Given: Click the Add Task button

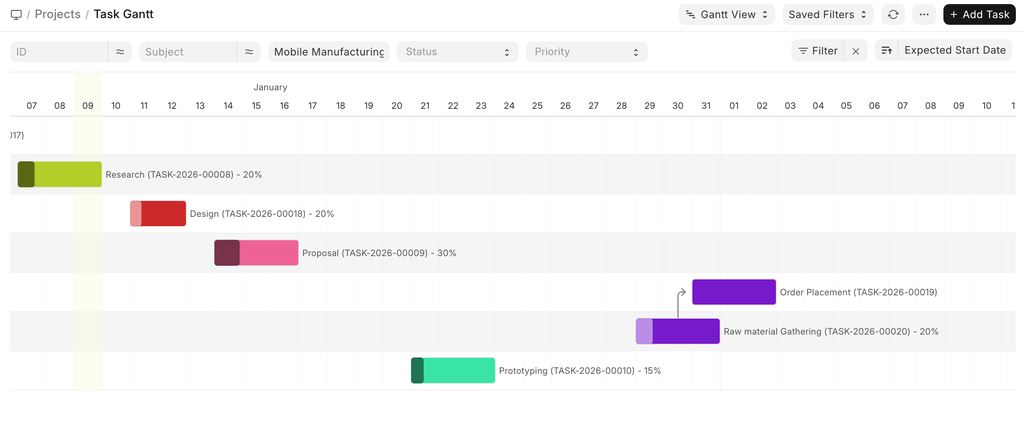Looking at the screenshot, I should tap(979, 15).
